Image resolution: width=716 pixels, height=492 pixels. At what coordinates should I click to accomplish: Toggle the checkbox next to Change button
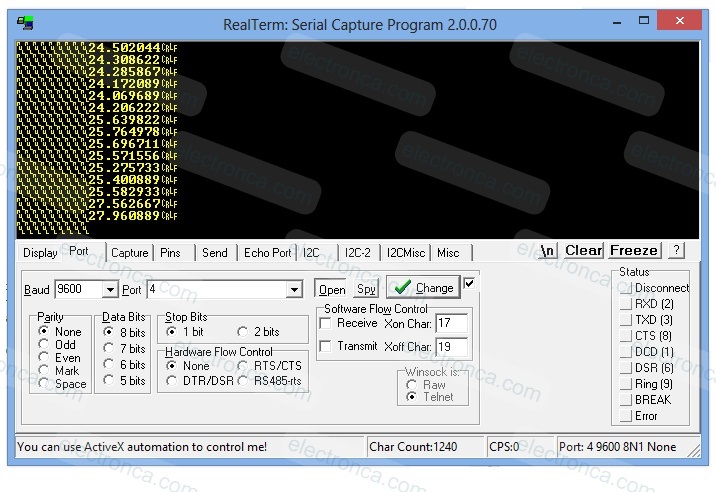[x=469, y=284]
